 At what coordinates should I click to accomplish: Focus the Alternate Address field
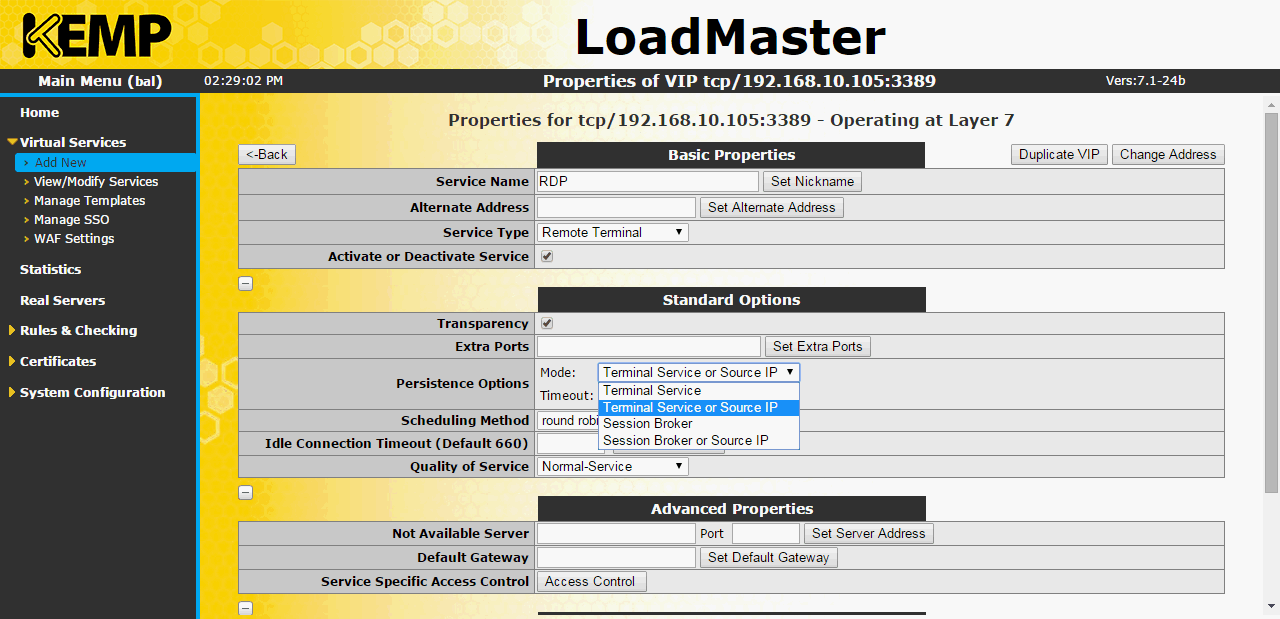pos(616,208)
